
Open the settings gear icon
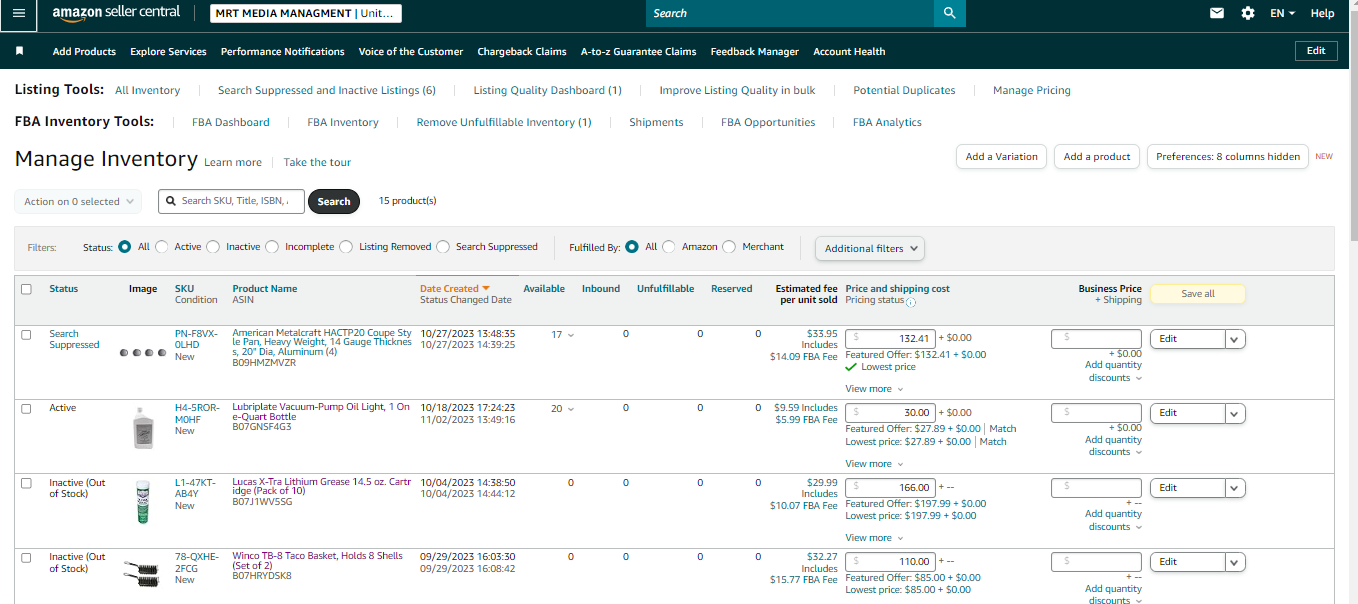[1247, 13]
